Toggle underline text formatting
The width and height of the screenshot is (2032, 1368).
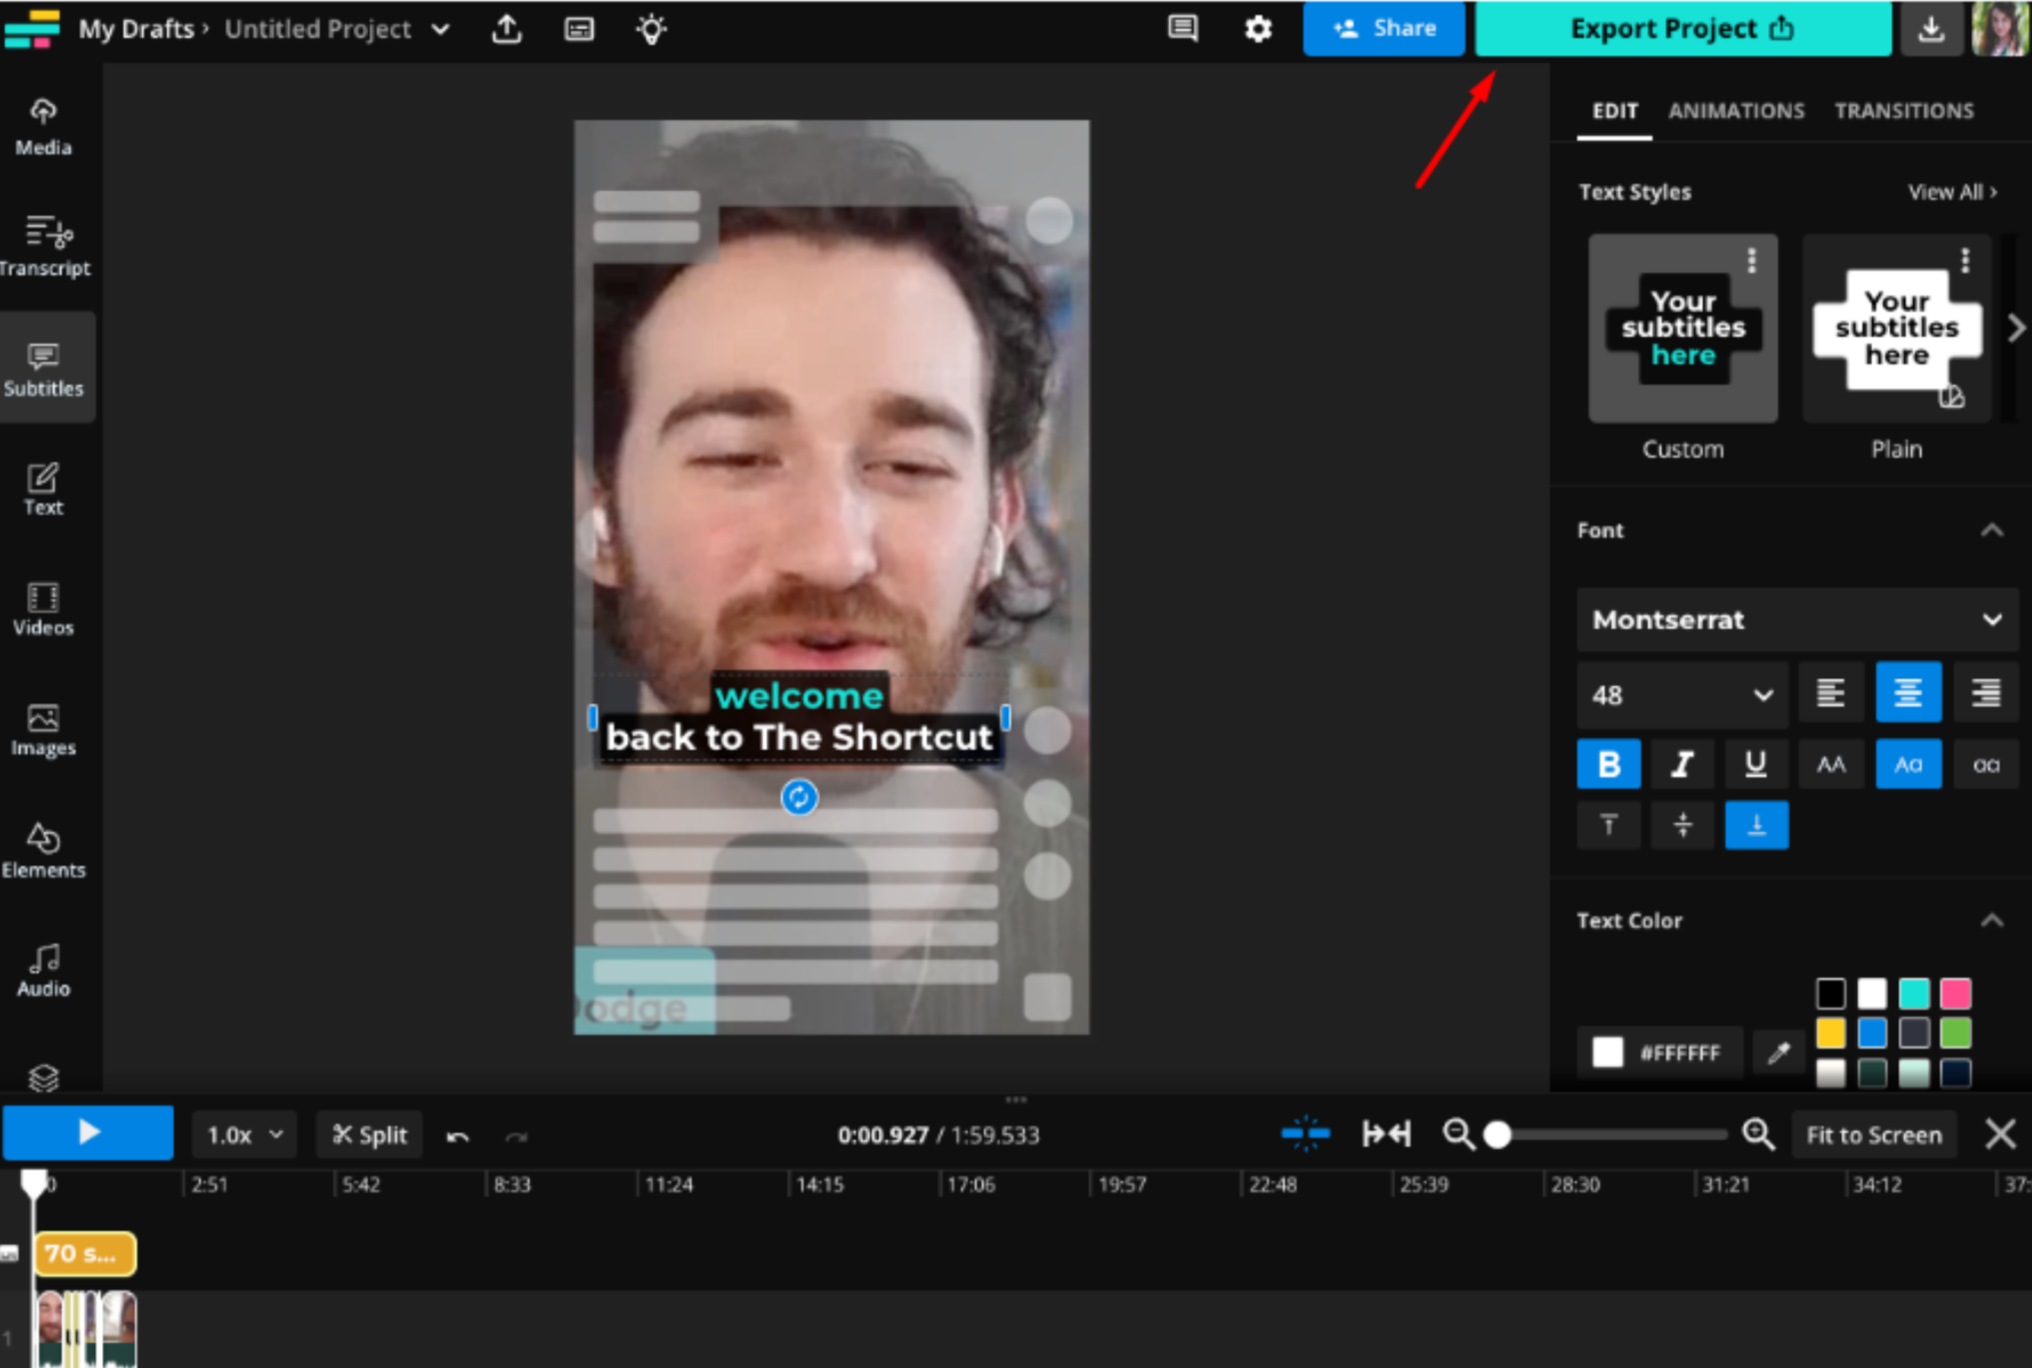[1756, 763]
